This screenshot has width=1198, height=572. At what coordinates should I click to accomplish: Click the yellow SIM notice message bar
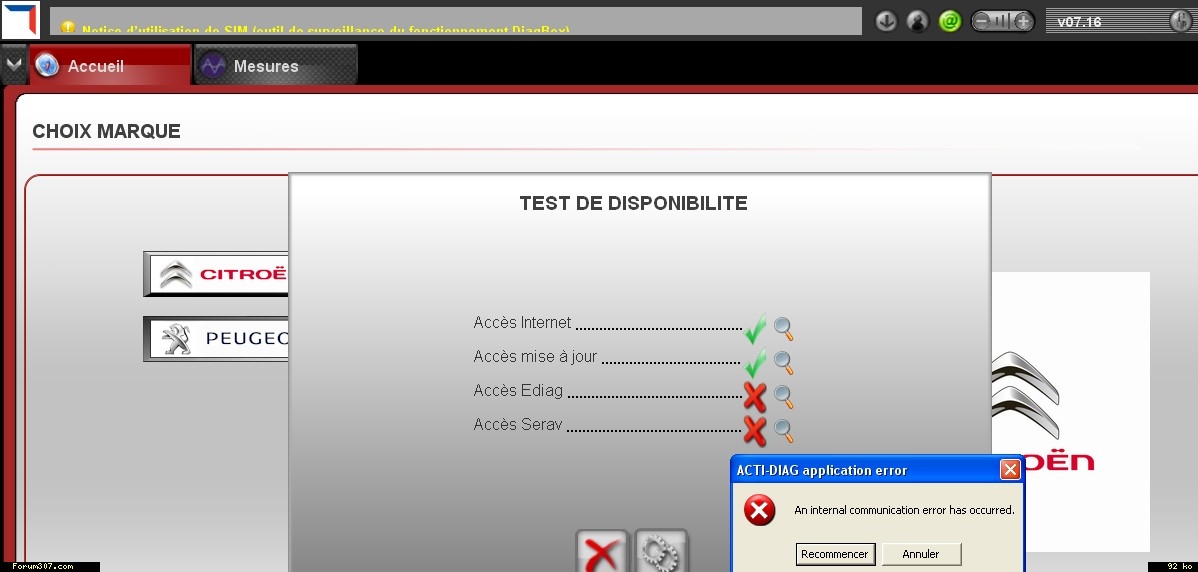[455, 21]
